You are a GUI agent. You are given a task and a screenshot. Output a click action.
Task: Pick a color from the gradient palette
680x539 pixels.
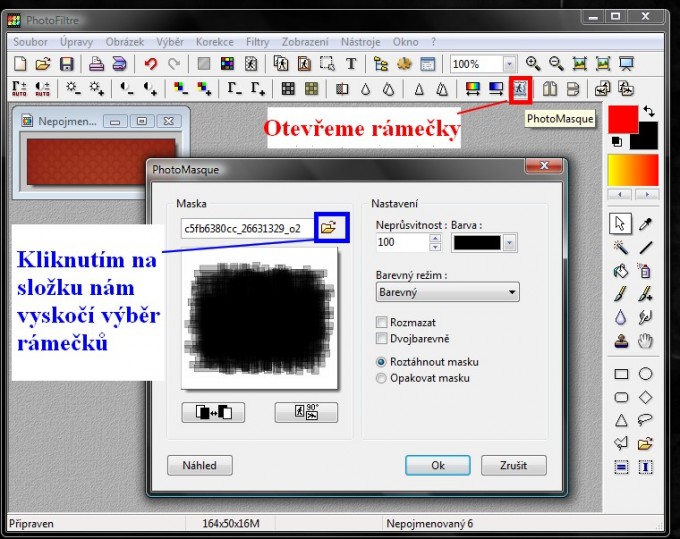click(x=633, y=170)
